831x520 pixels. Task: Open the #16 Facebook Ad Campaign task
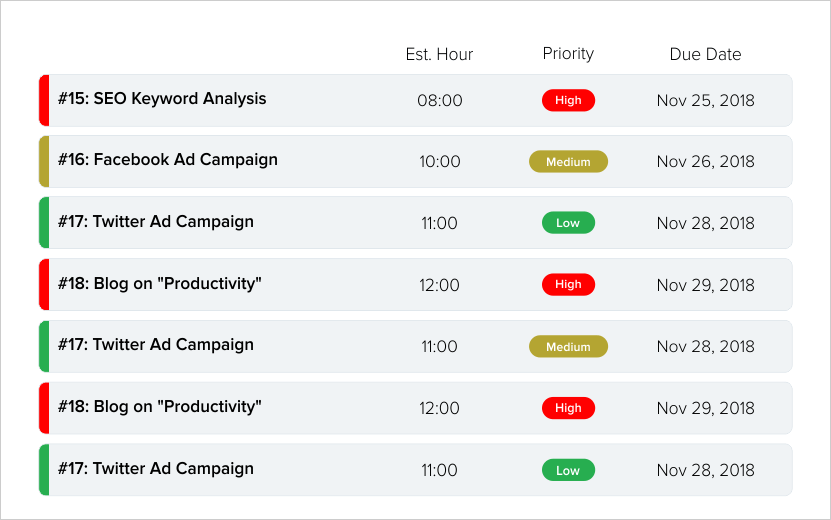[x=168, y=160]
